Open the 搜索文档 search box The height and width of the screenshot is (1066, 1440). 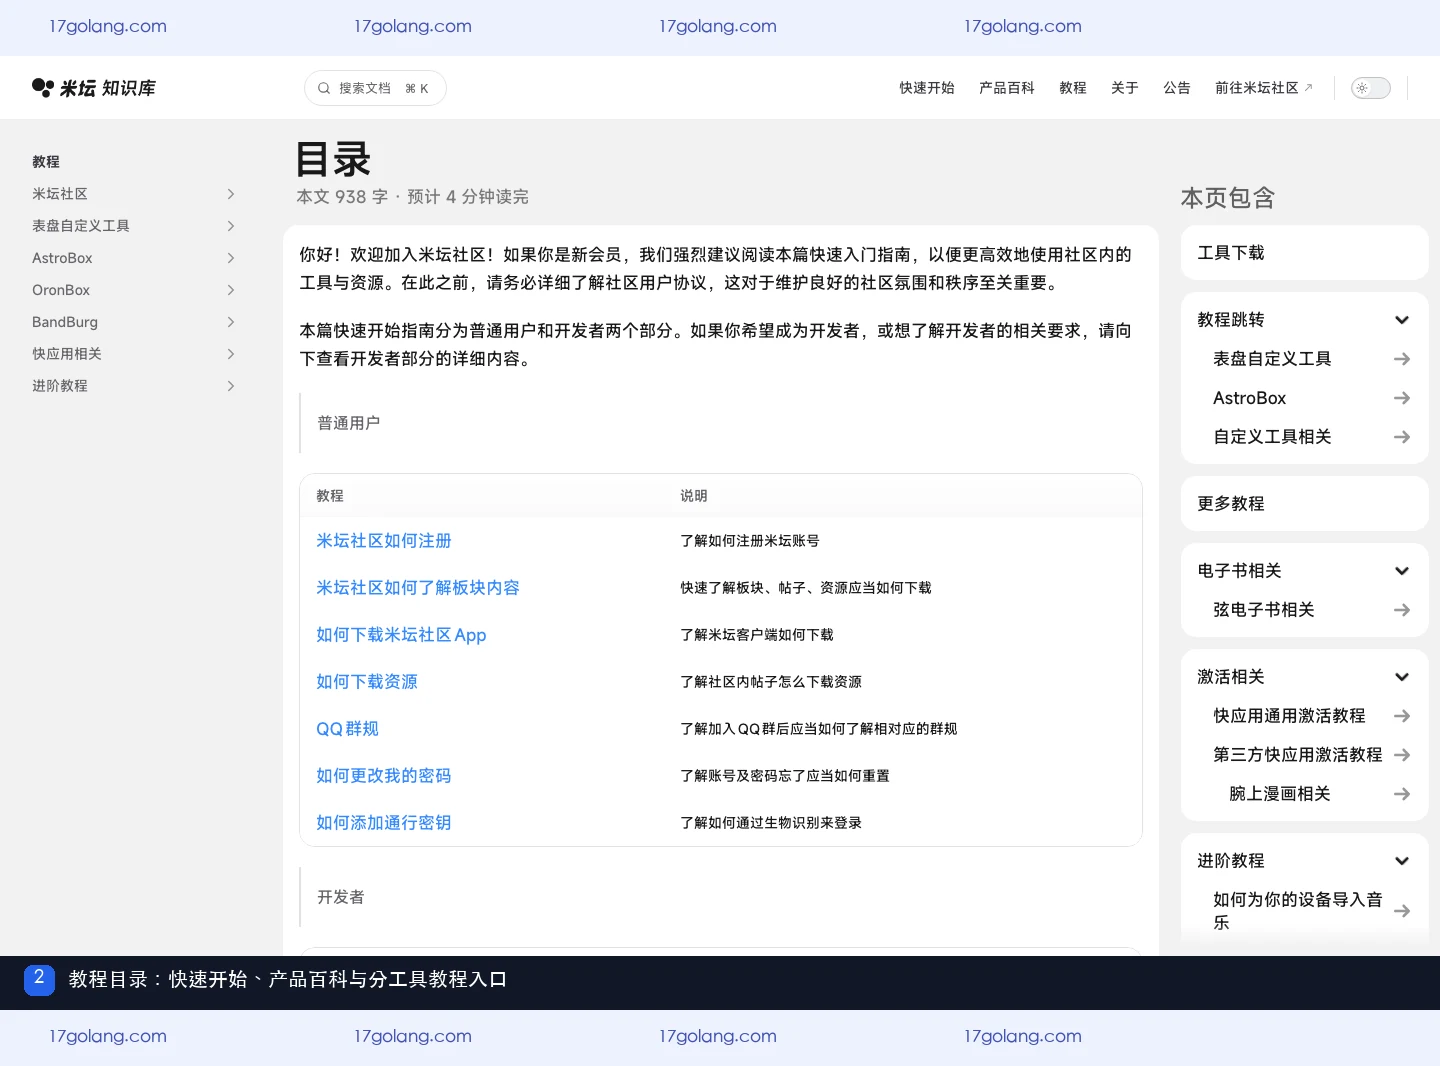[375, 88]
